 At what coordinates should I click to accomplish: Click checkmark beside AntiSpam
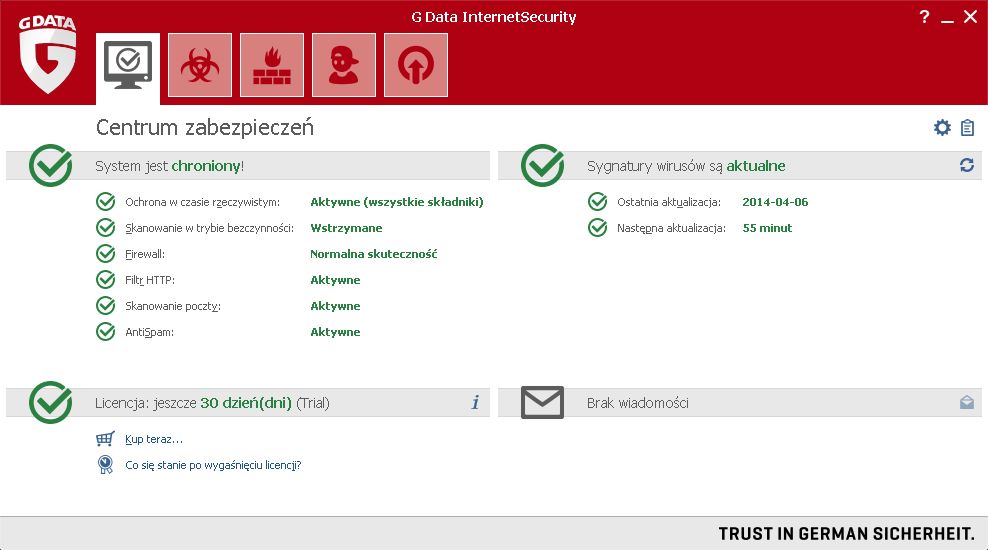[x=105, y=331]
